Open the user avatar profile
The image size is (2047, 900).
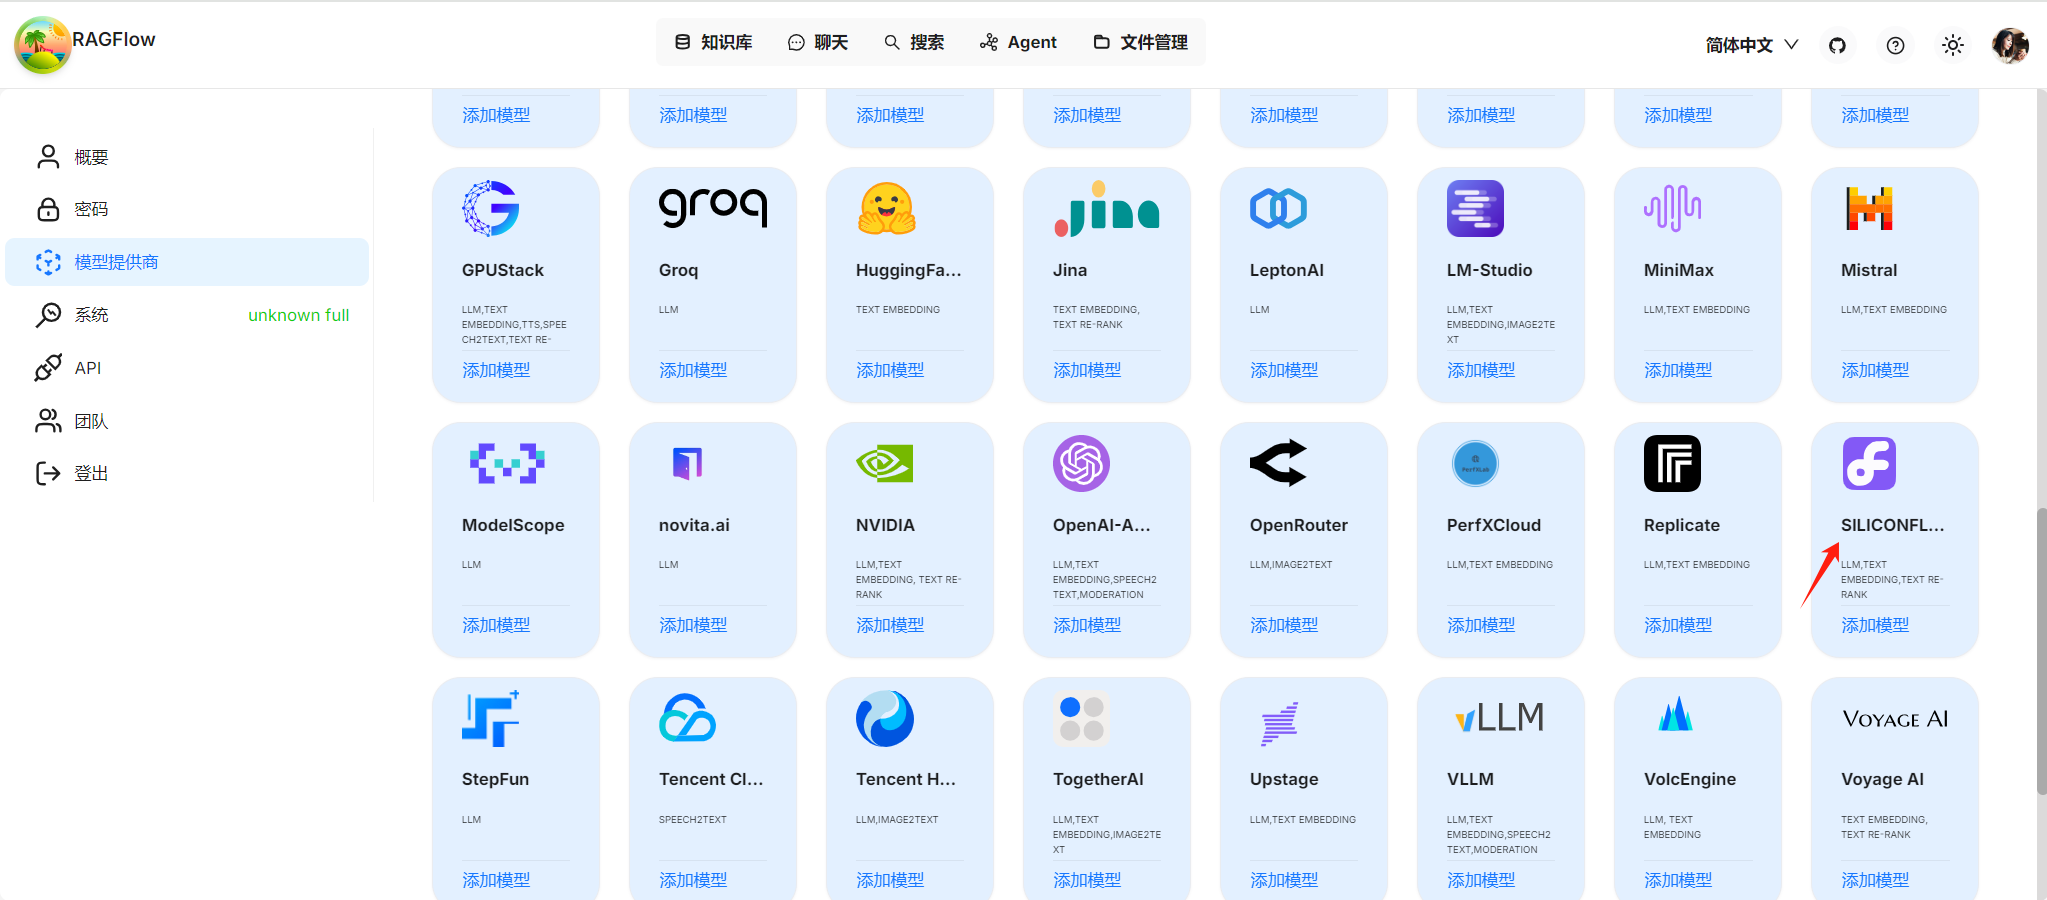point(2008,44)
